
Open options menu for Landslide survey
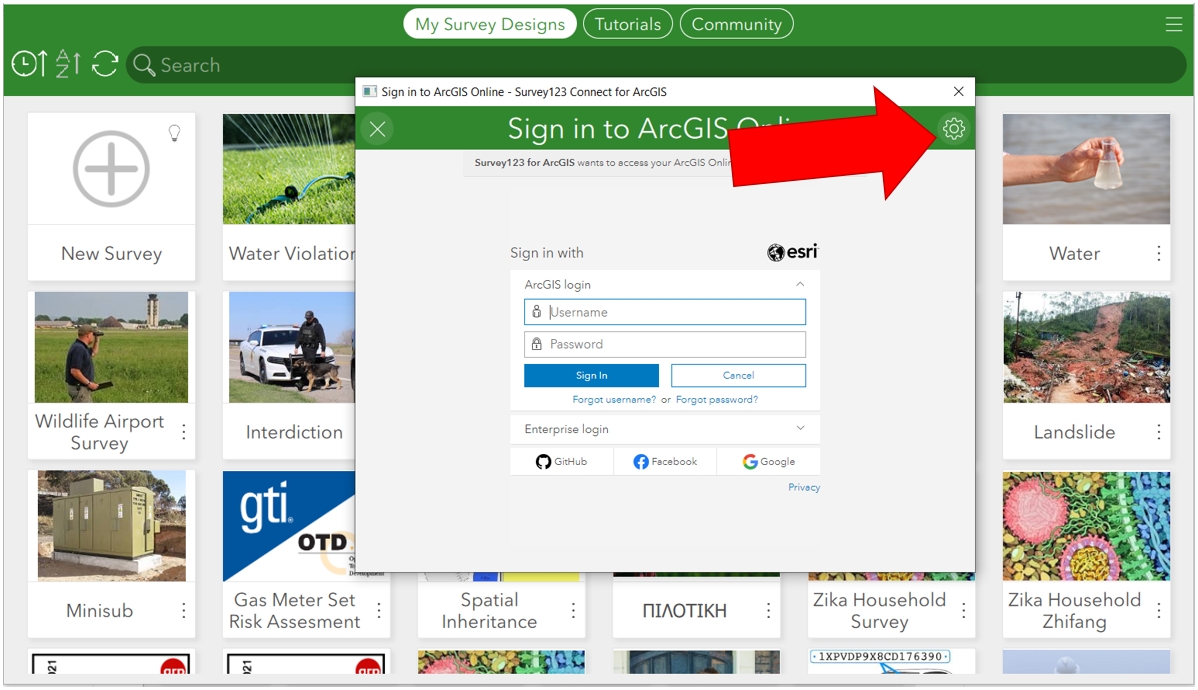(x=1158, y=432)
